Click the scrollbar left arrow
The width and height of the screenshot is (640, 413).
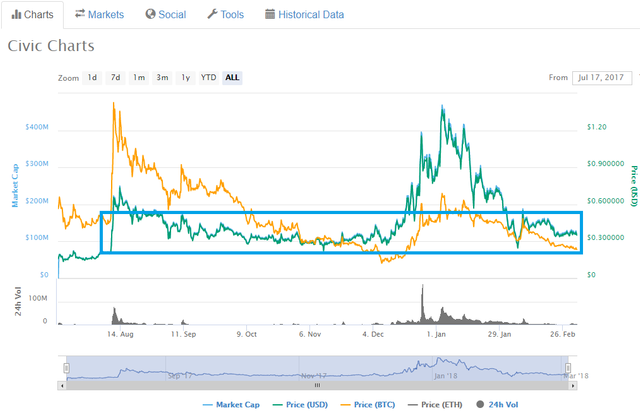62,385
